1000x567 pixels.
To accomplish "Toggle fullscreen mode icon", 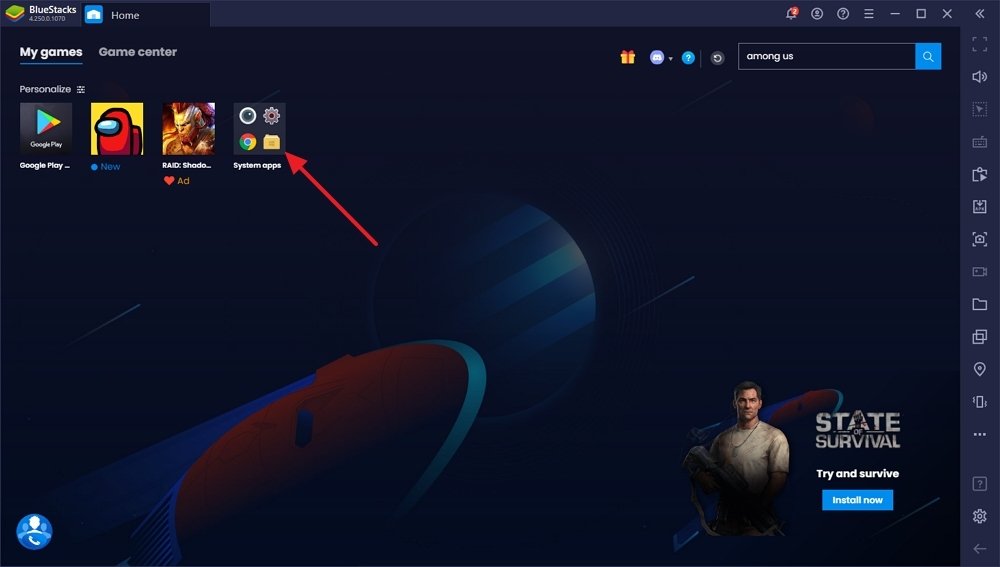I will coord(980,44).
